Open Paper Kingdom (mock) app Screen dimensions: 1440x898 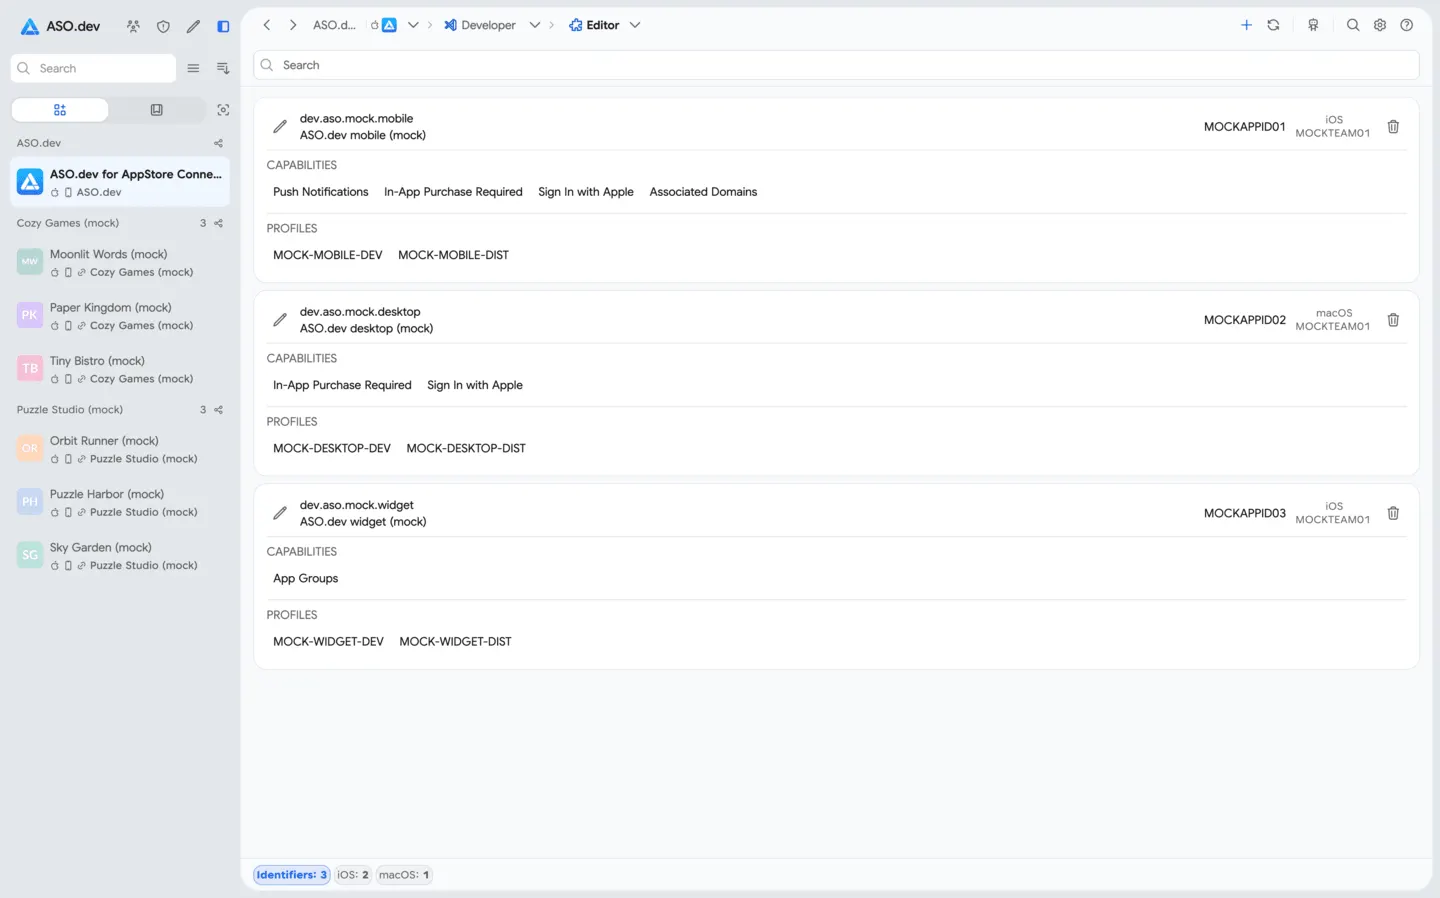tap(120, 316)
